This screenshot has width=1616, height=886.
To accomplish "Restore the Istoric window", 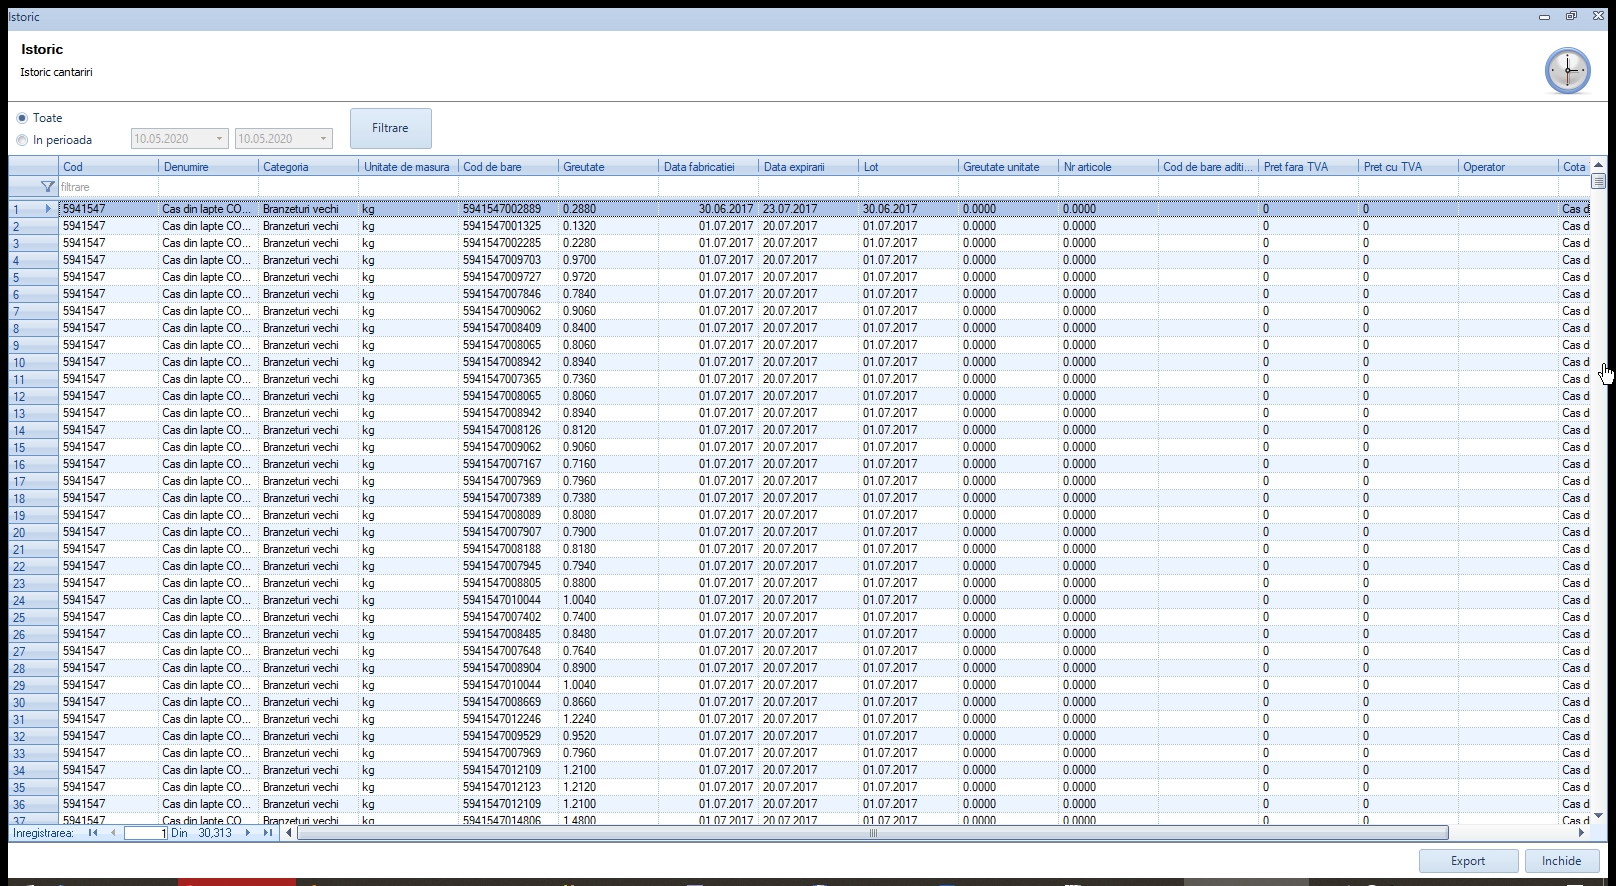I will point(1570,16).
